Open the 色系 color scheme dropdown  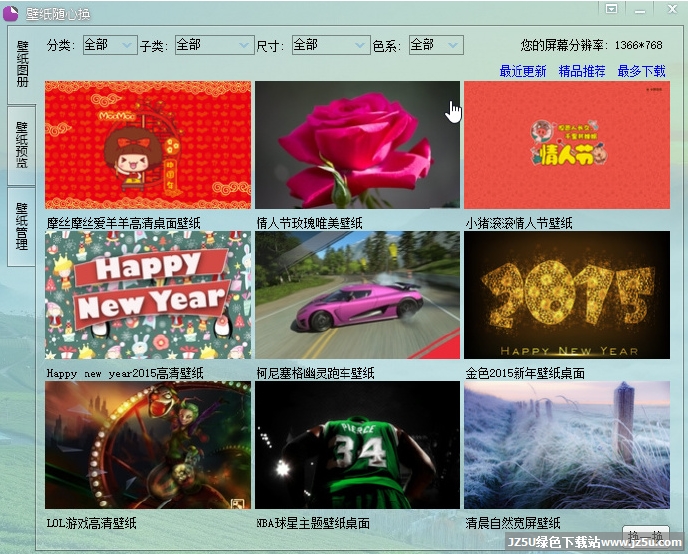coord(436,45)
